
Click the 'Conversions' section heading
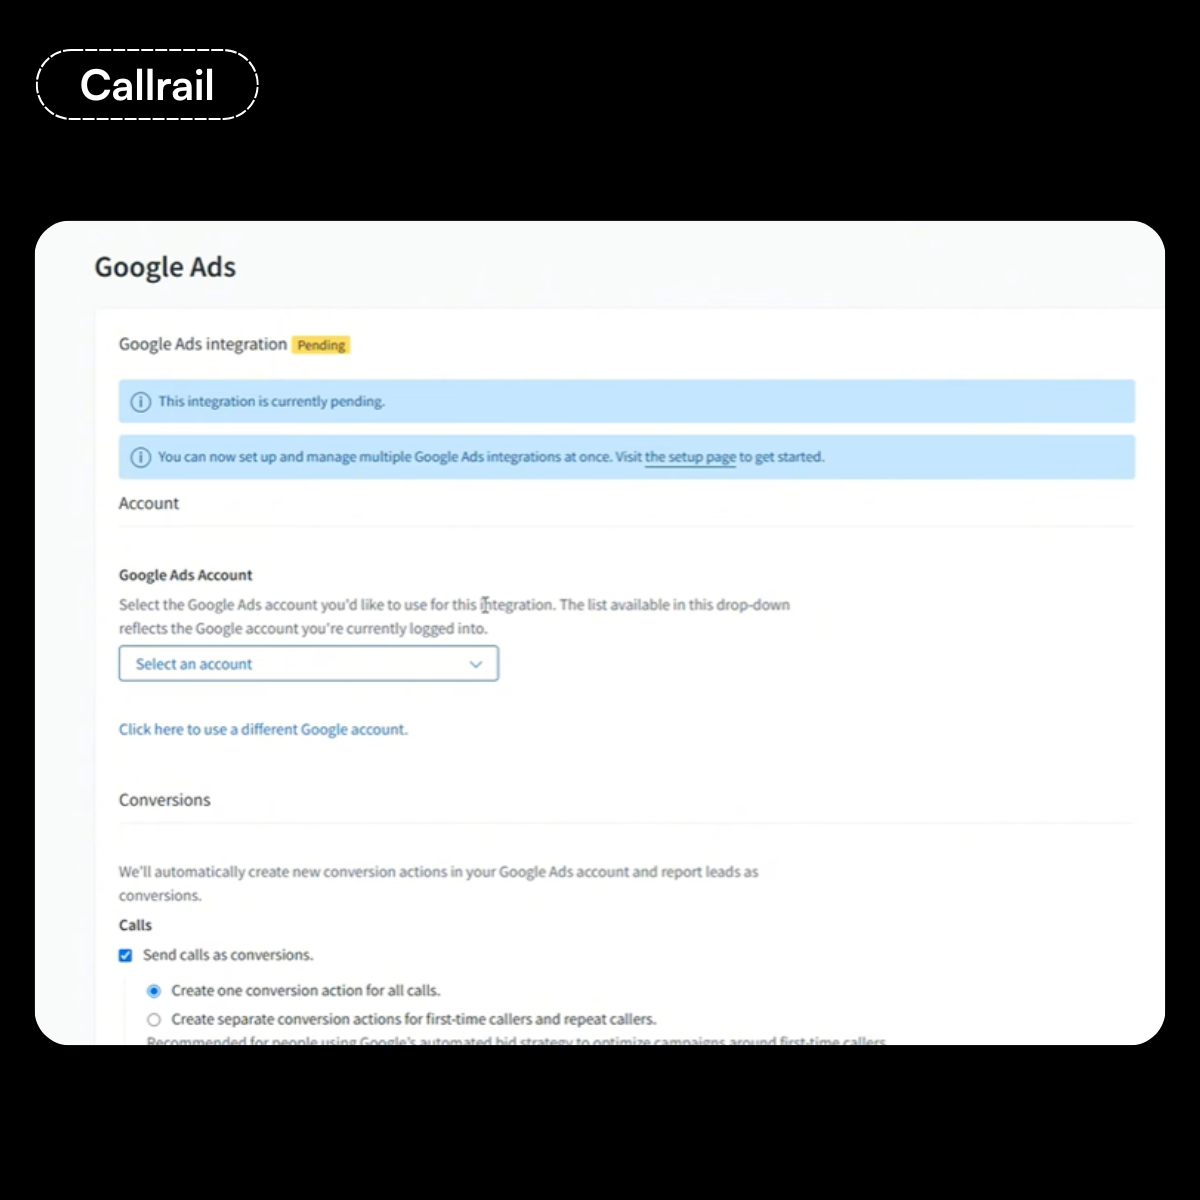(165, 800)
